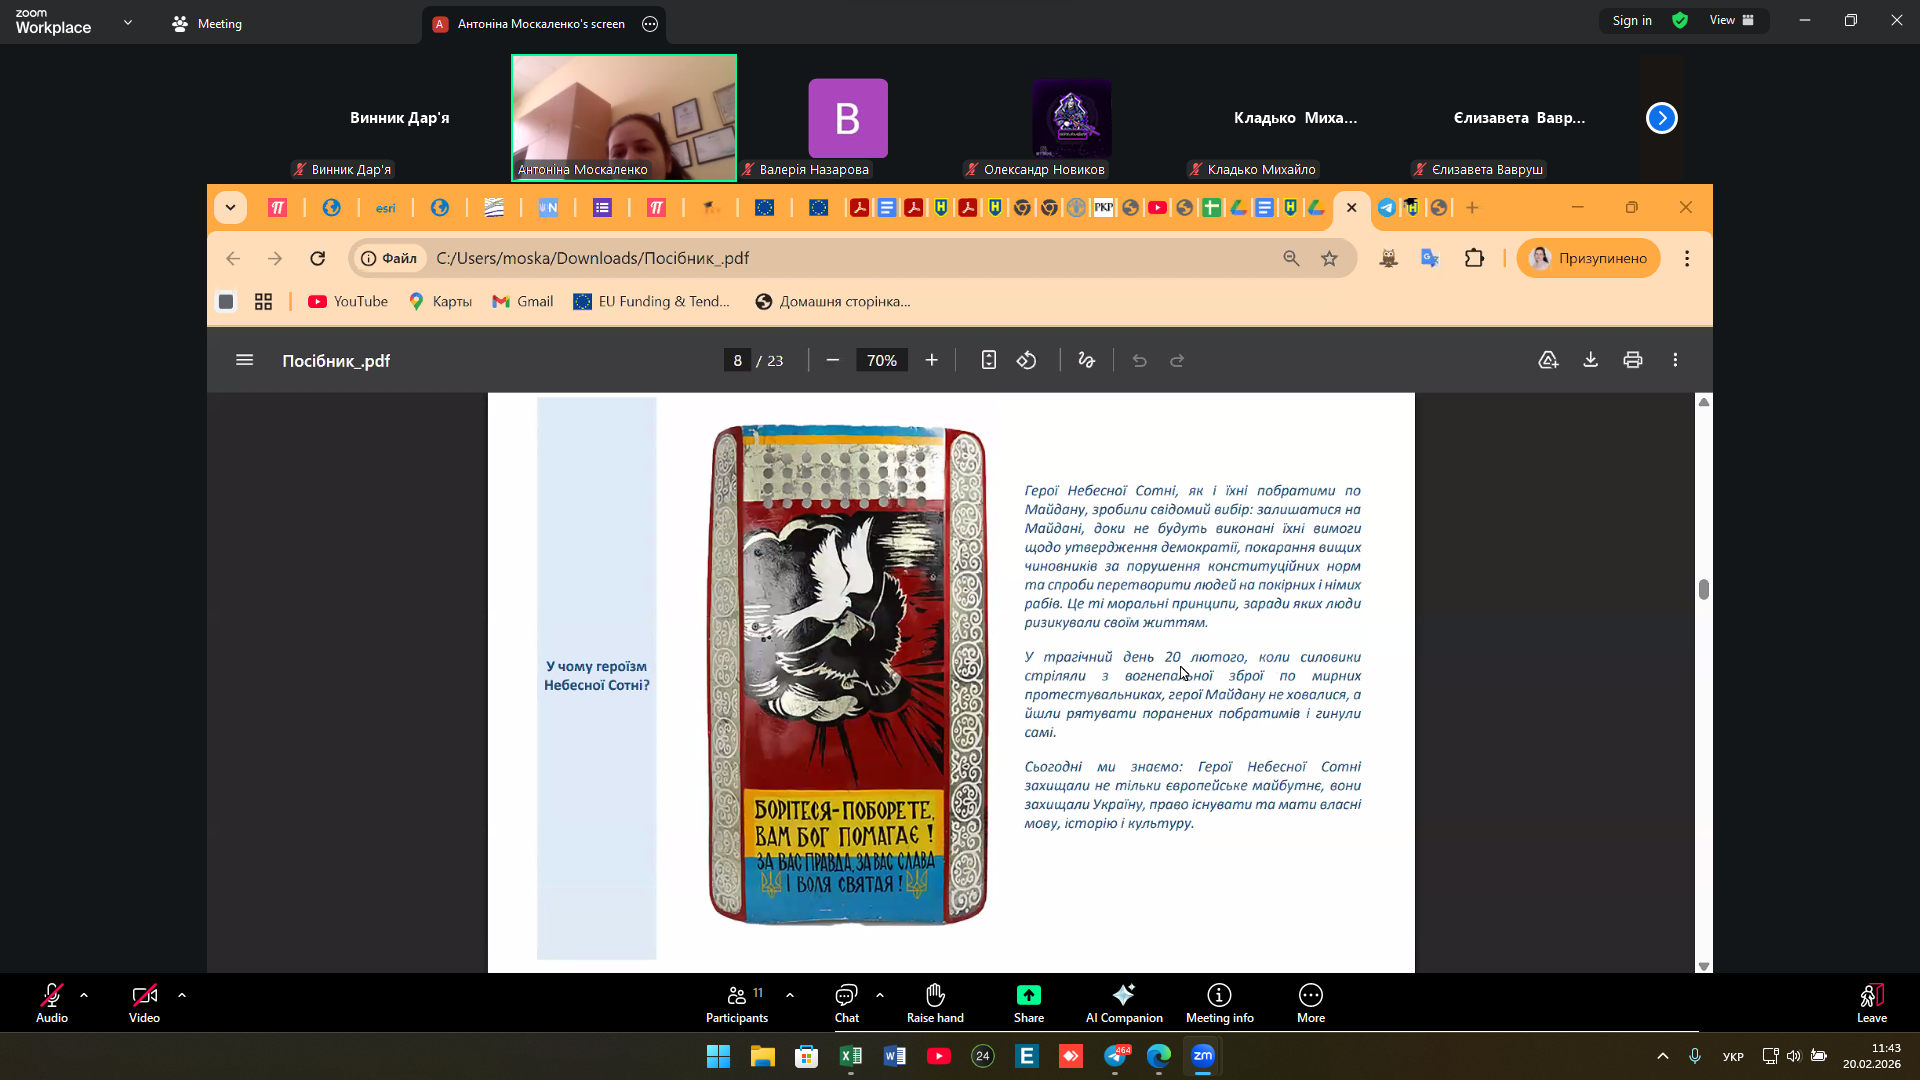Click the Sign in button
1920x1080 pixels.
pos(1631,20)
